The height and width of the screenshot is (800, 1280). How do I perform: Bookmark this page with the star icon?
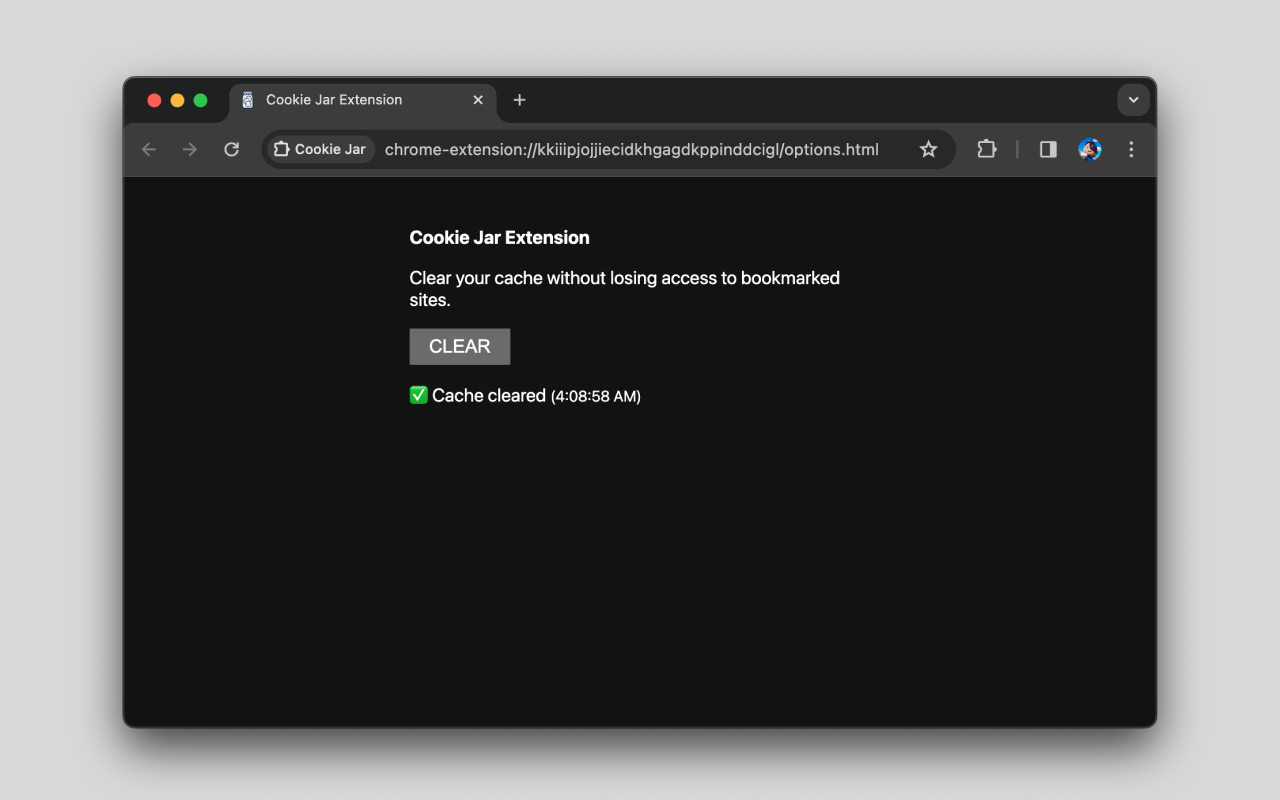[928, 149]
